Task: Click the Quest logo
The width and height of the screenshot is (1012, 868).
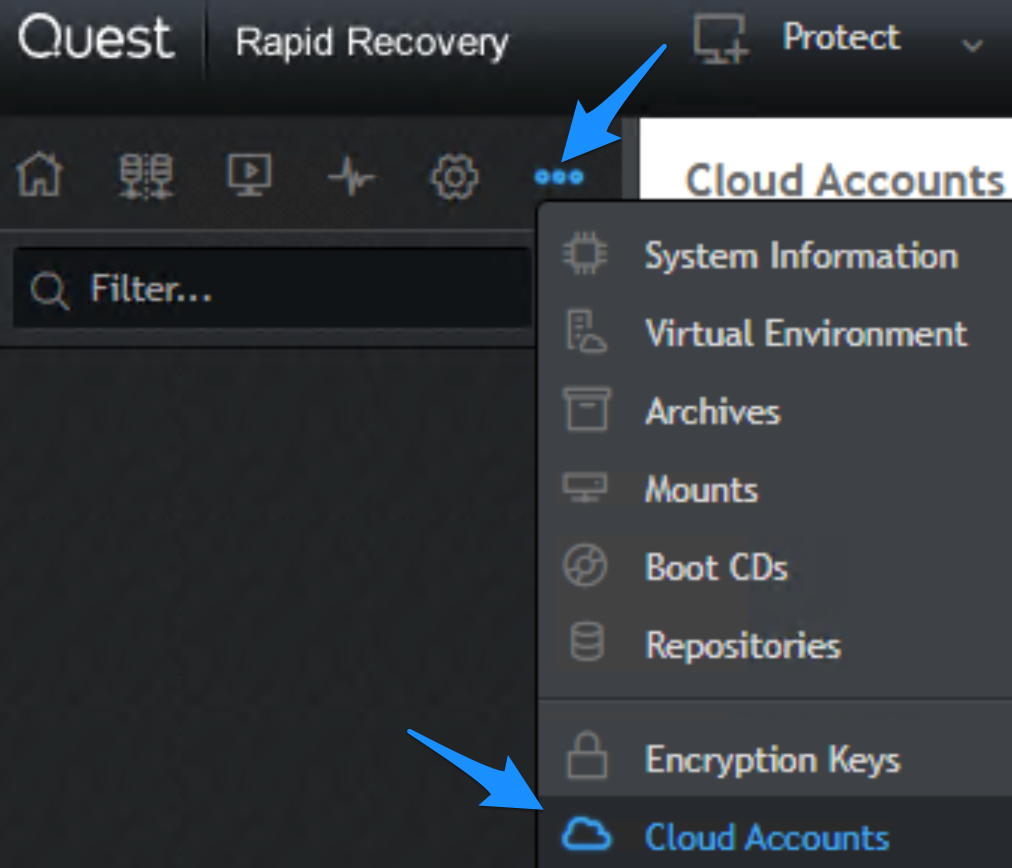Action: [96, 37]
